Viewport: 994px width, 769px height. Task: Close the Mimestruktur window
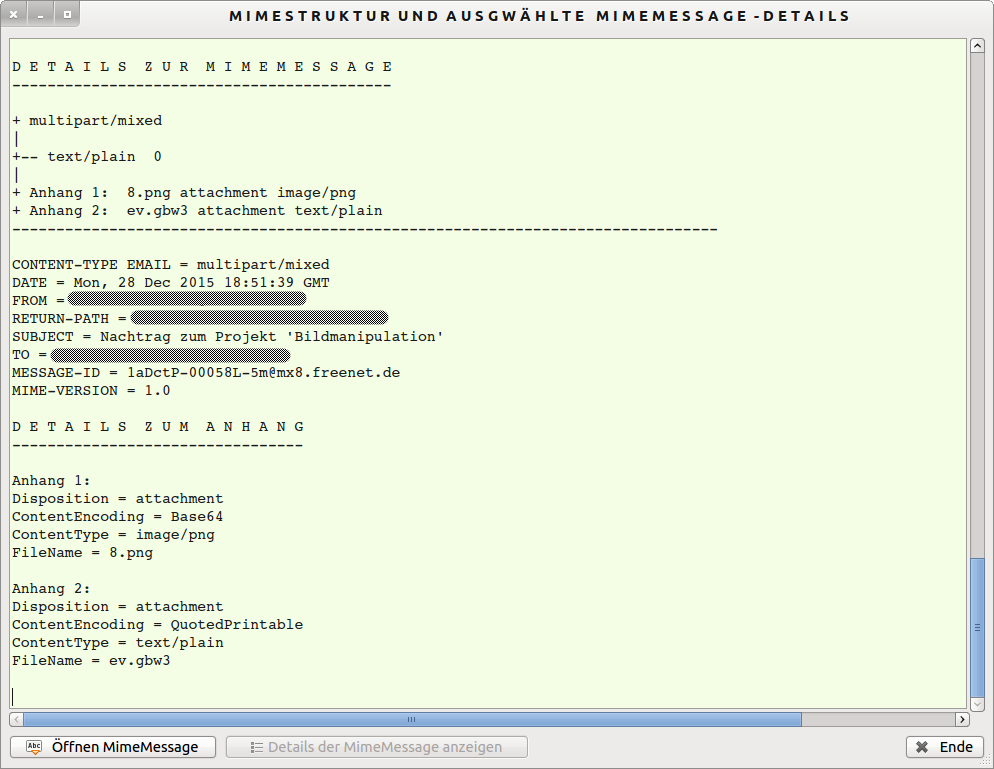(15, 16)
